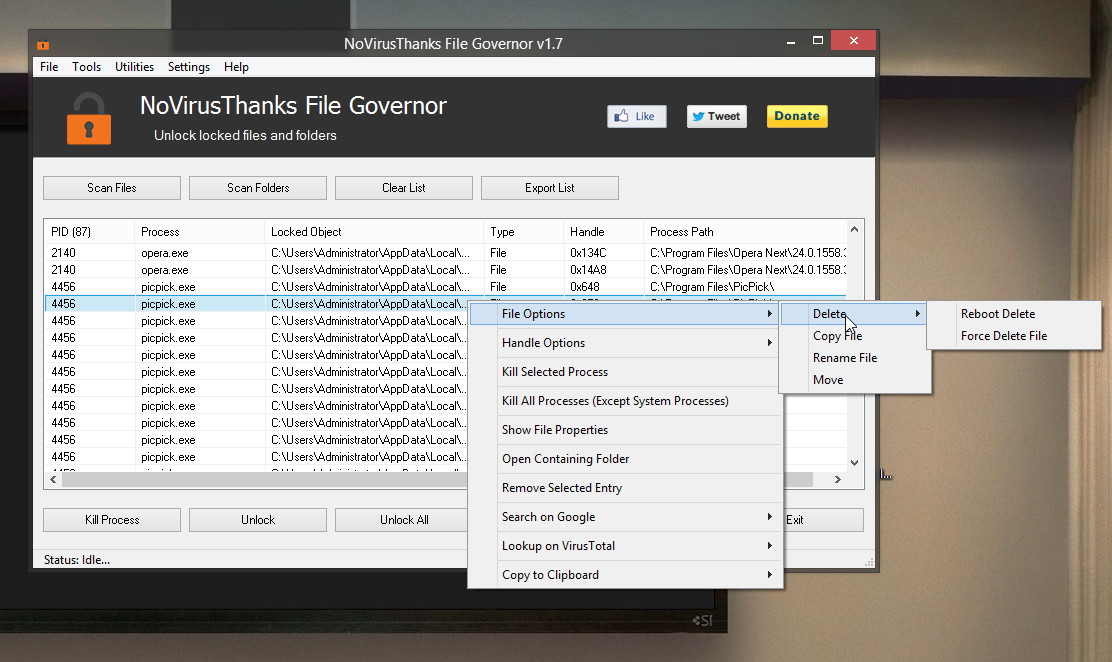Select Reboot Delete option
This screenshot has width=1112, height=662.
point(1013,314)
